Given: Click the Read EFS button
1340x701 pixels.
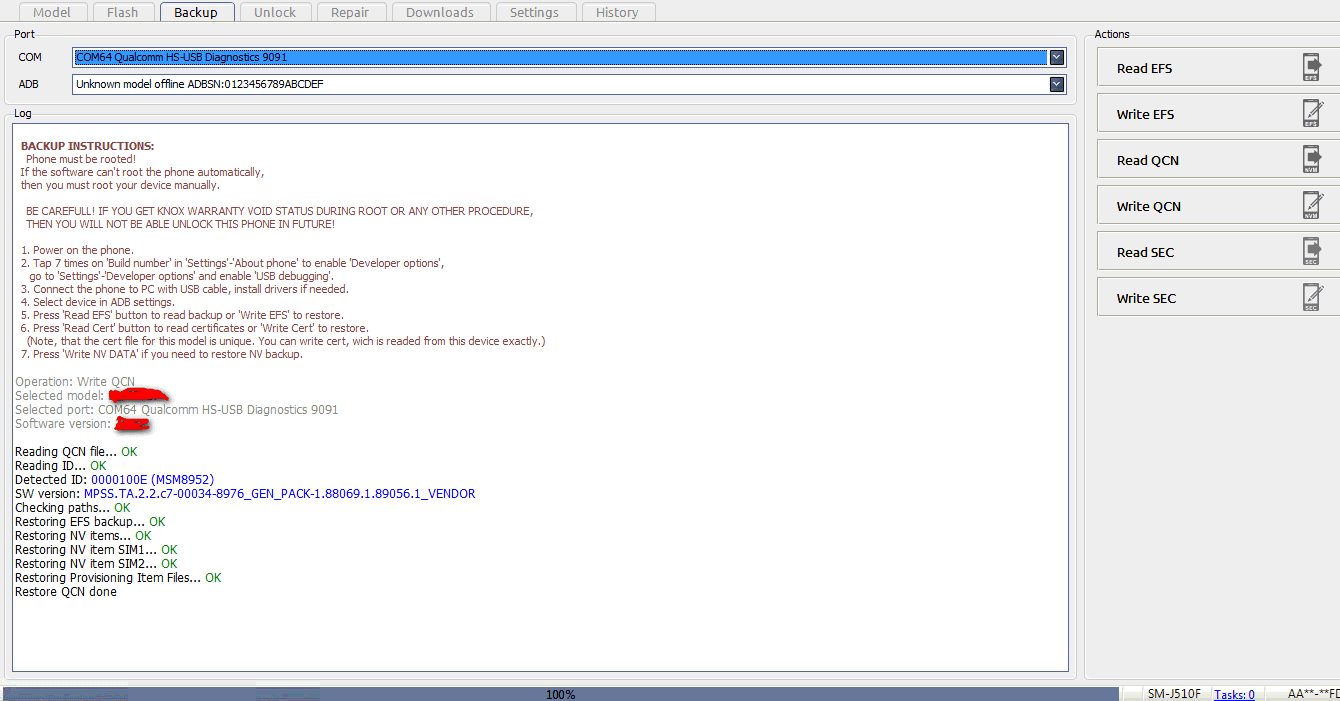Looking at the screenshot, I should pyautogui.click(x=1218, y=68).
